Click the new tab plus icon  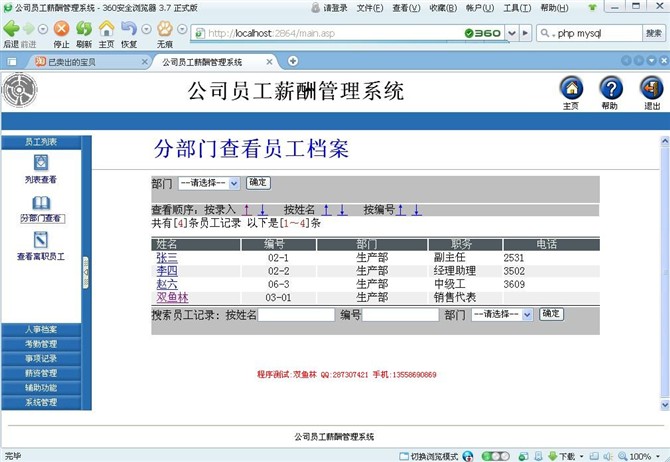(293, 61)
